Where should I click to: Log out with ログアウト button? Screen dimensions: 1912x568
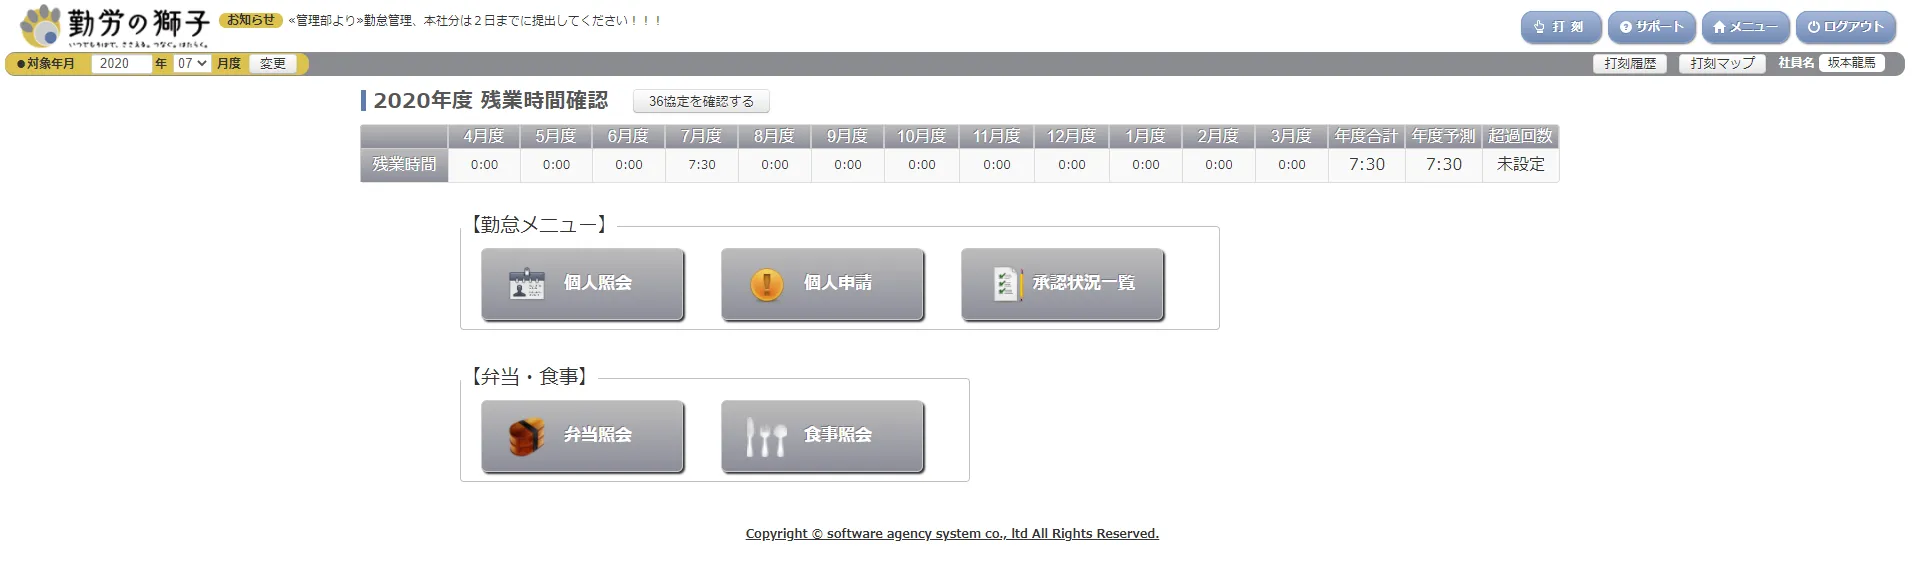tap(1845, 27)
